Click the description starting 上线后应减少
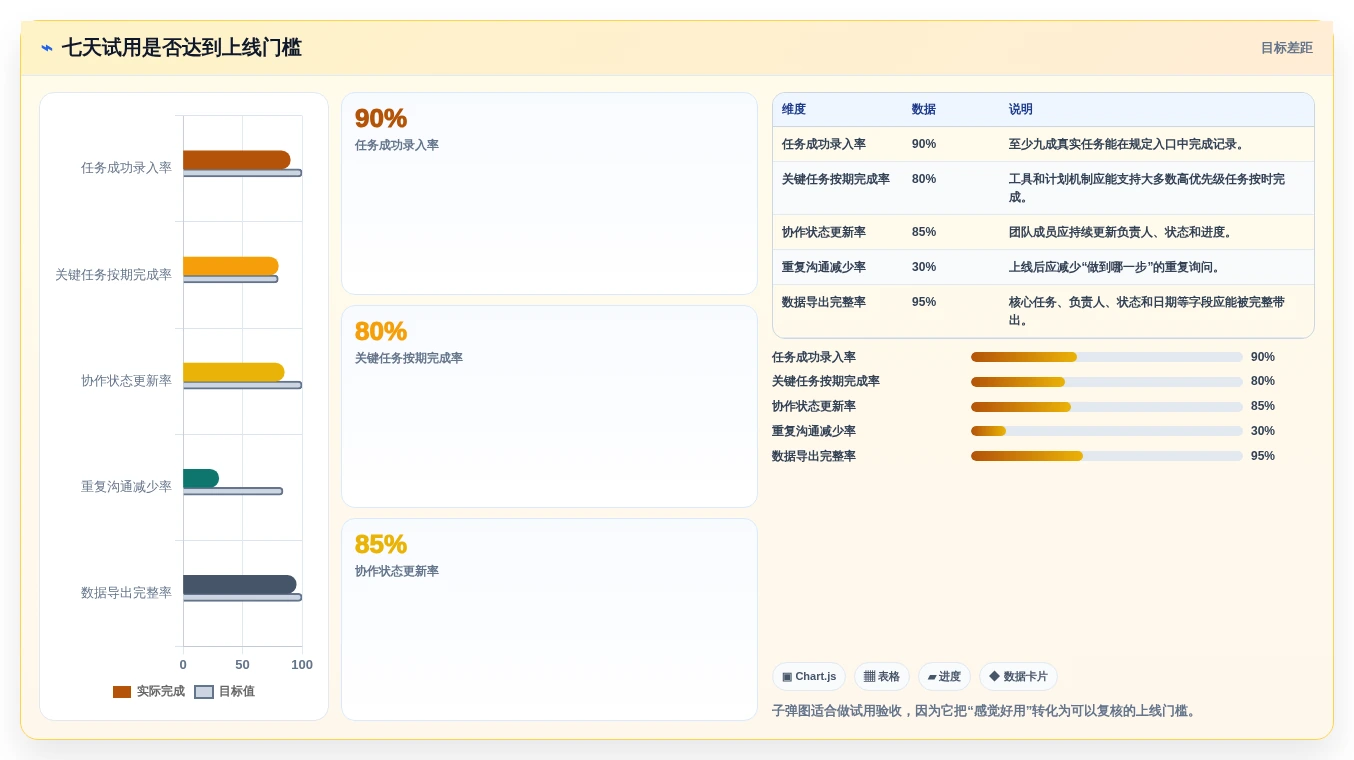Screen dimensions: 1354x760 (x=1117, y=267)
